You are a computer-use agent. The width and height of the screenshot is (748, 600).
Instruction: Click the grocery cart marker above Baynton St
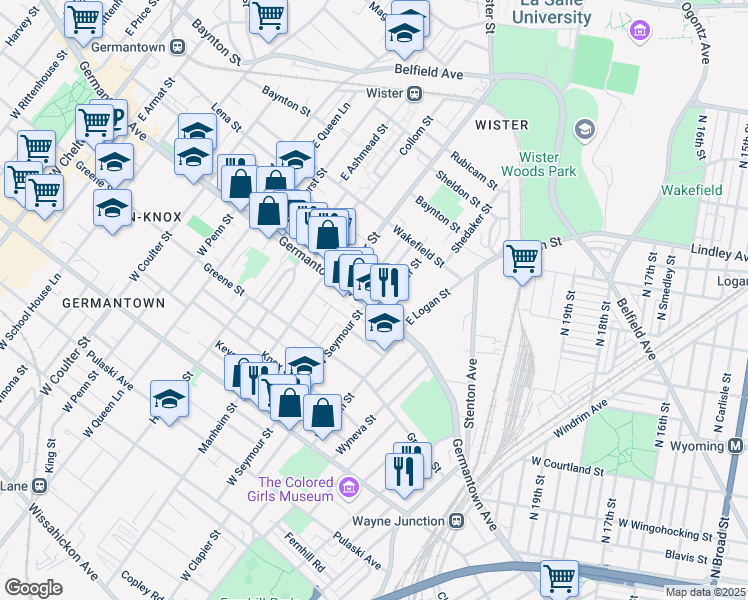(267, 15)
